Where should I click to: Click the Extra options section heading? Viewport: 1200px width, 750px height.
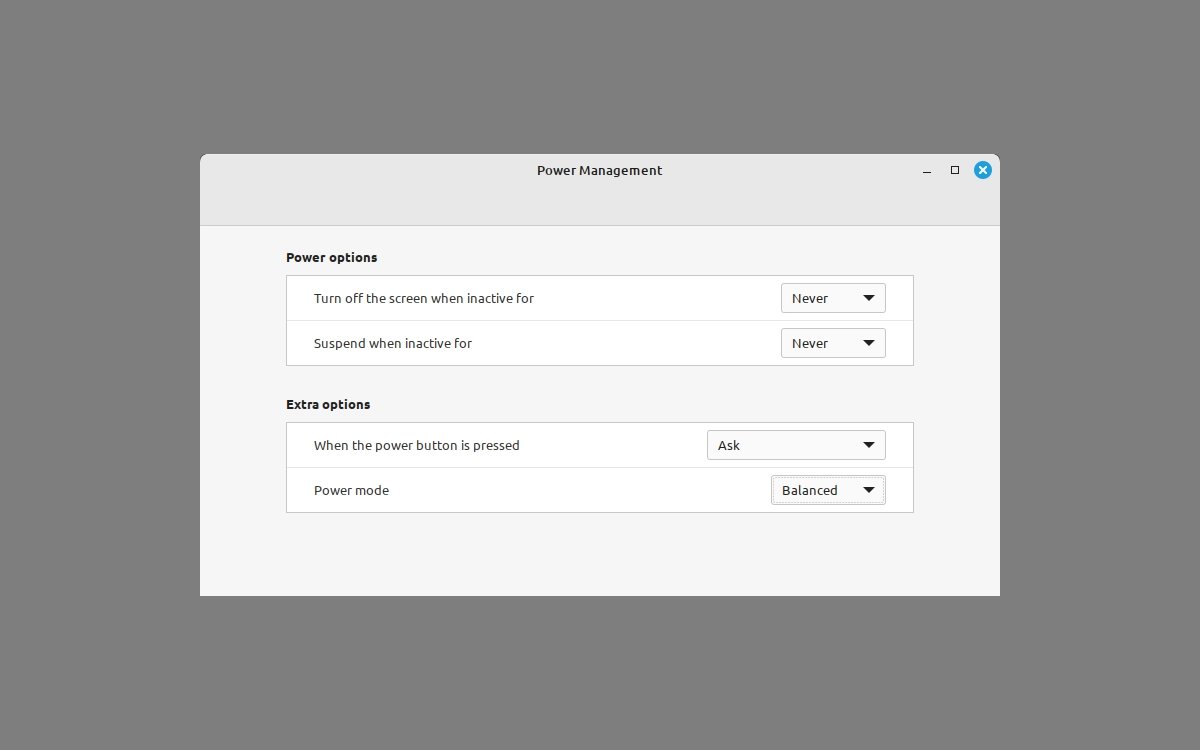pos(328,404)
